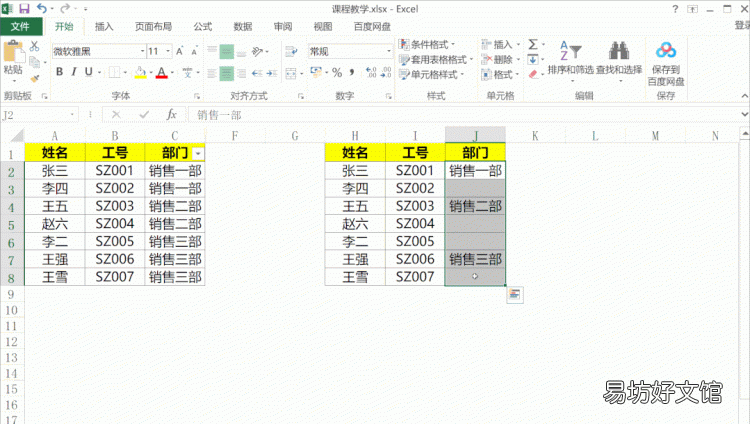Toggle vertical middle align
750x424 pixels.
pos(227,51)
